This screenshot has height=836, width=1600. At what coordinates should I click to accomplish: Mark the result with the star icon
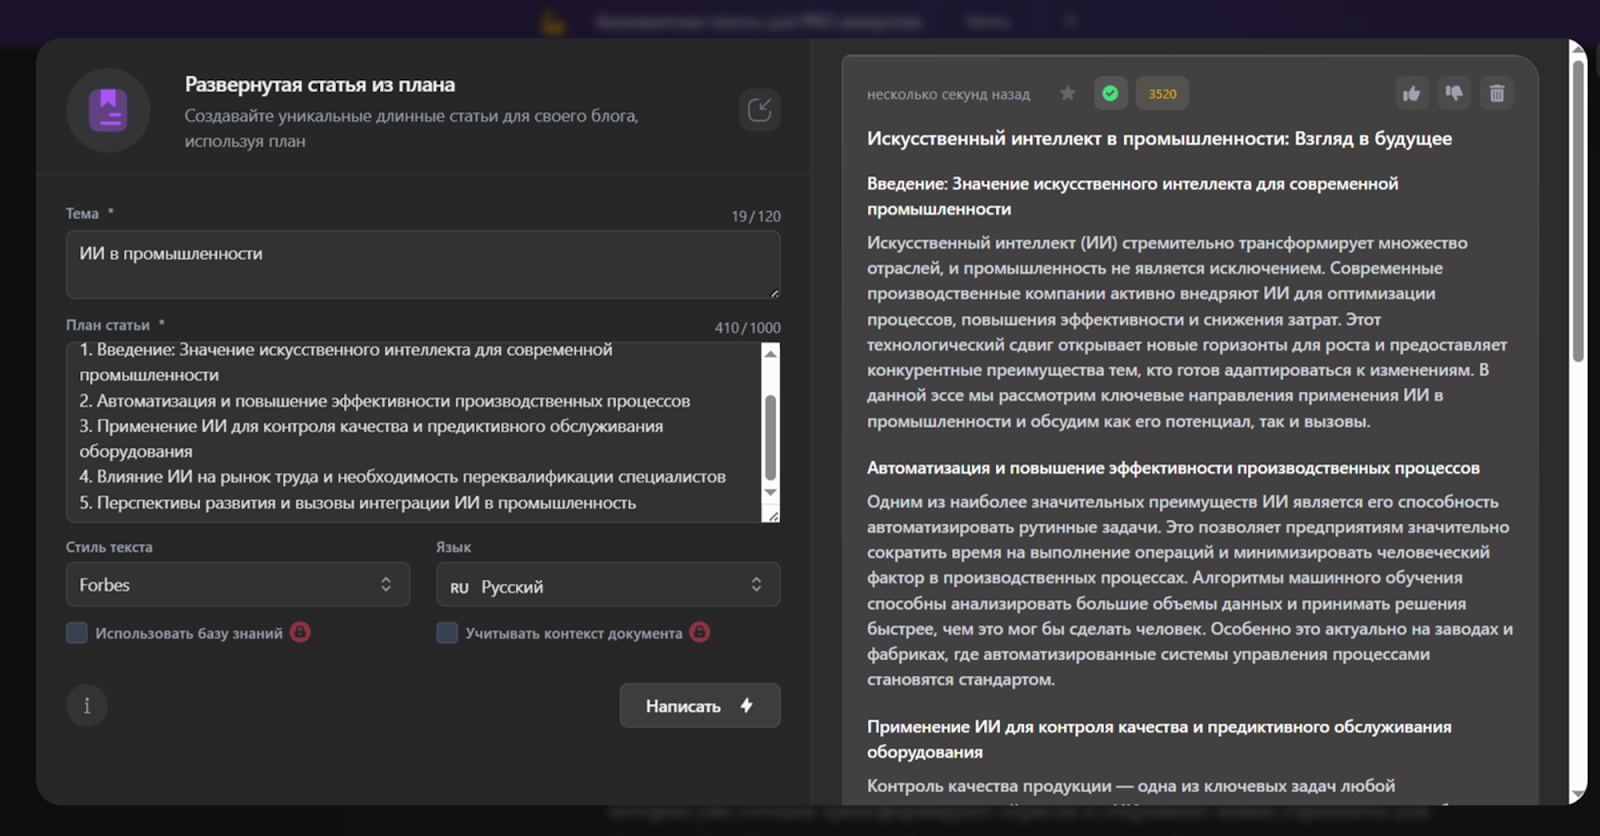click(1067, 94)
